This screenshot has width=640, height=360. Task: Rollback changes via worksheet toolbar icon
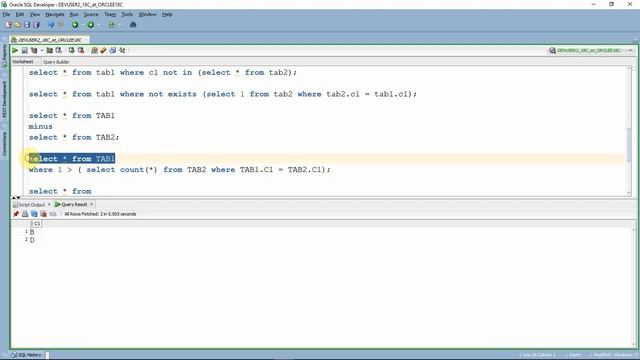click(81, 50)
